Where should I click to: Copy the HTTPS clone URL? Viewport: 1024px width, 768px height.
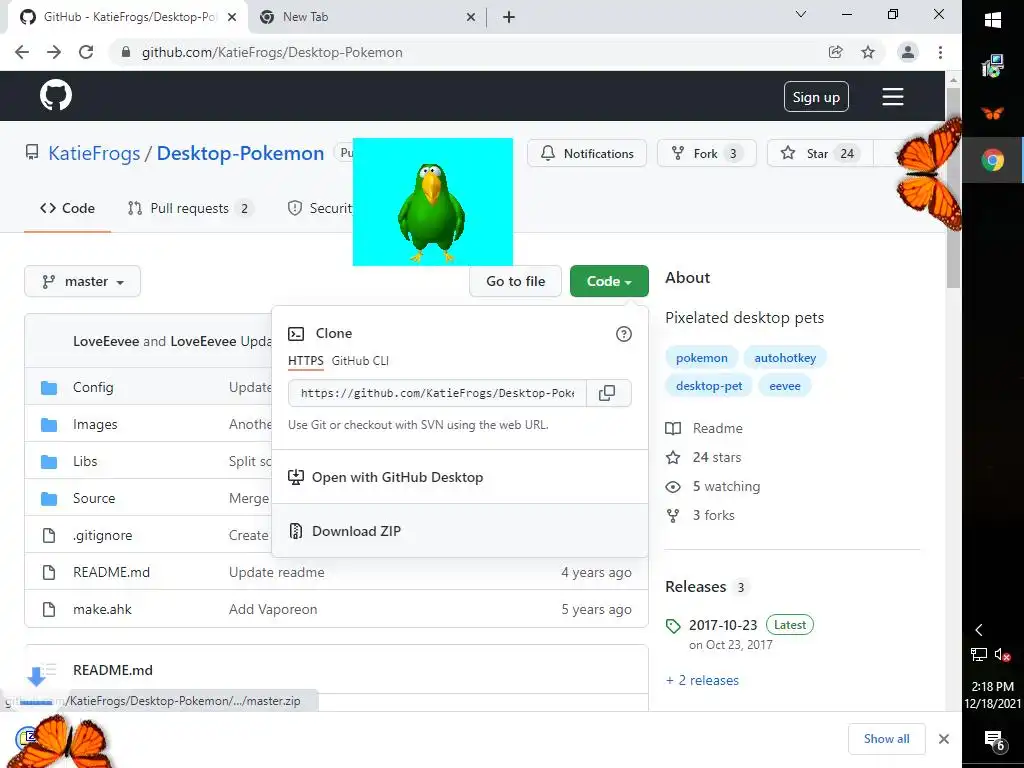607,393
